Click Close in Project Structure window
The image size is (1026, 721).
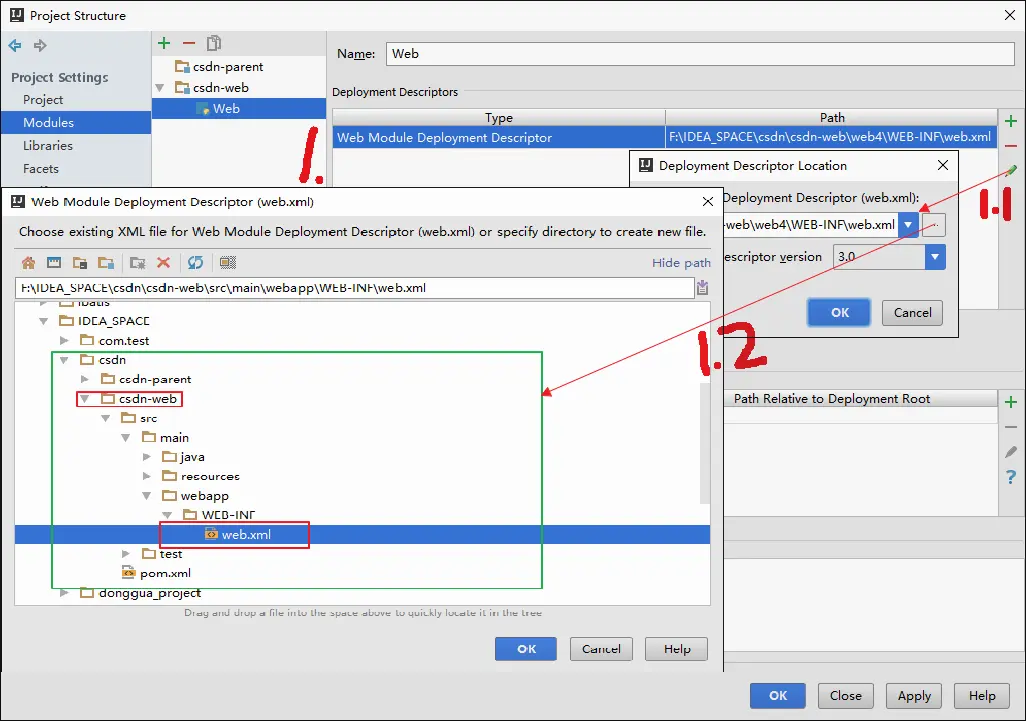click(845, 696)
